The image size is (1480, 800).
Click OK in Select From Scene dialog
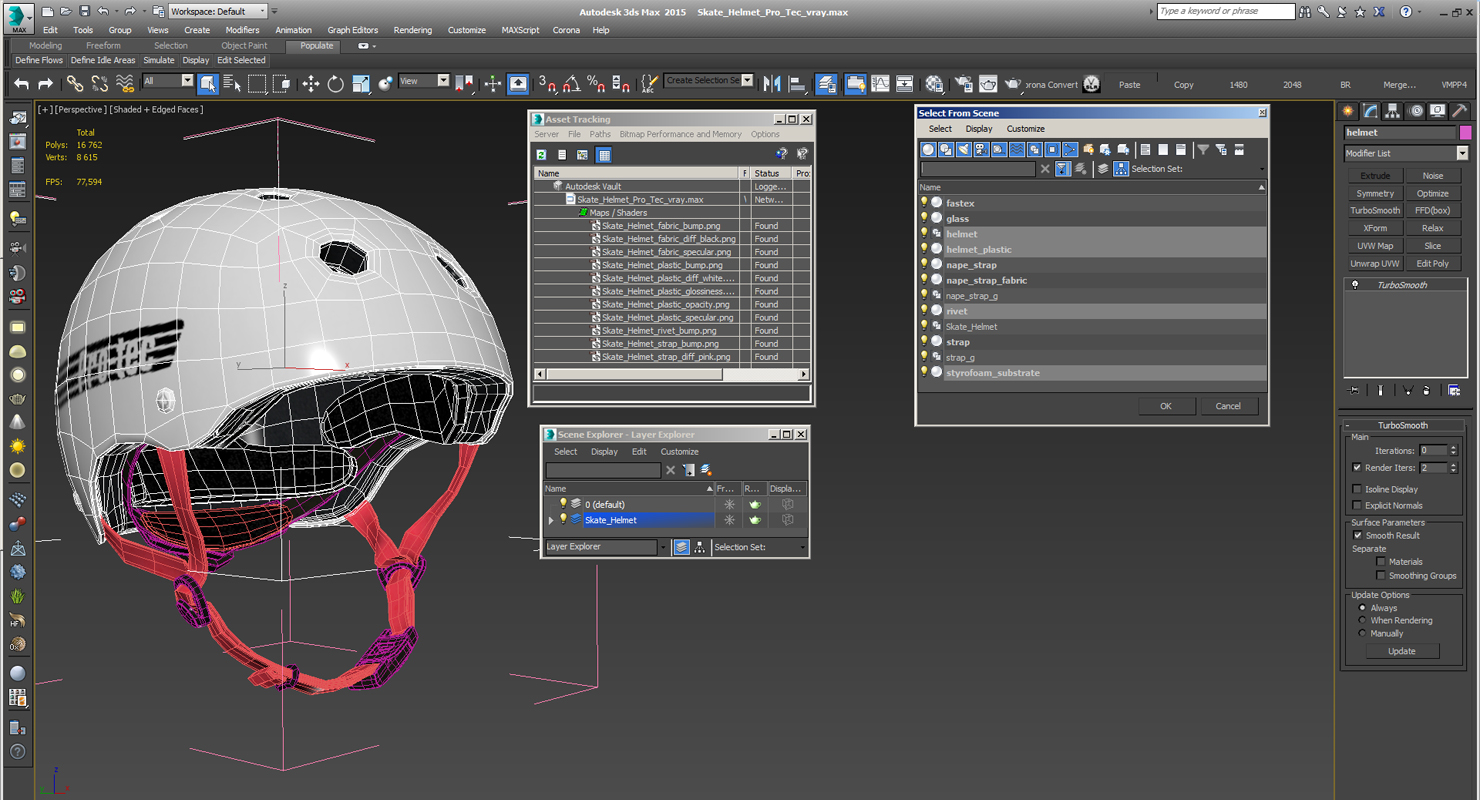point(1165,406)
